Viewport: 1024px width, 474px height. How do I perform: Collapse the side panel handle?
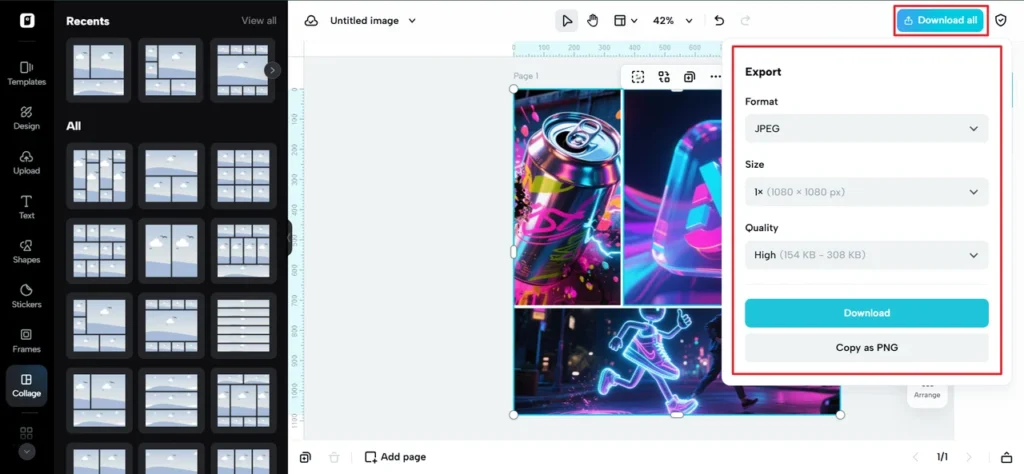(289, 238)
